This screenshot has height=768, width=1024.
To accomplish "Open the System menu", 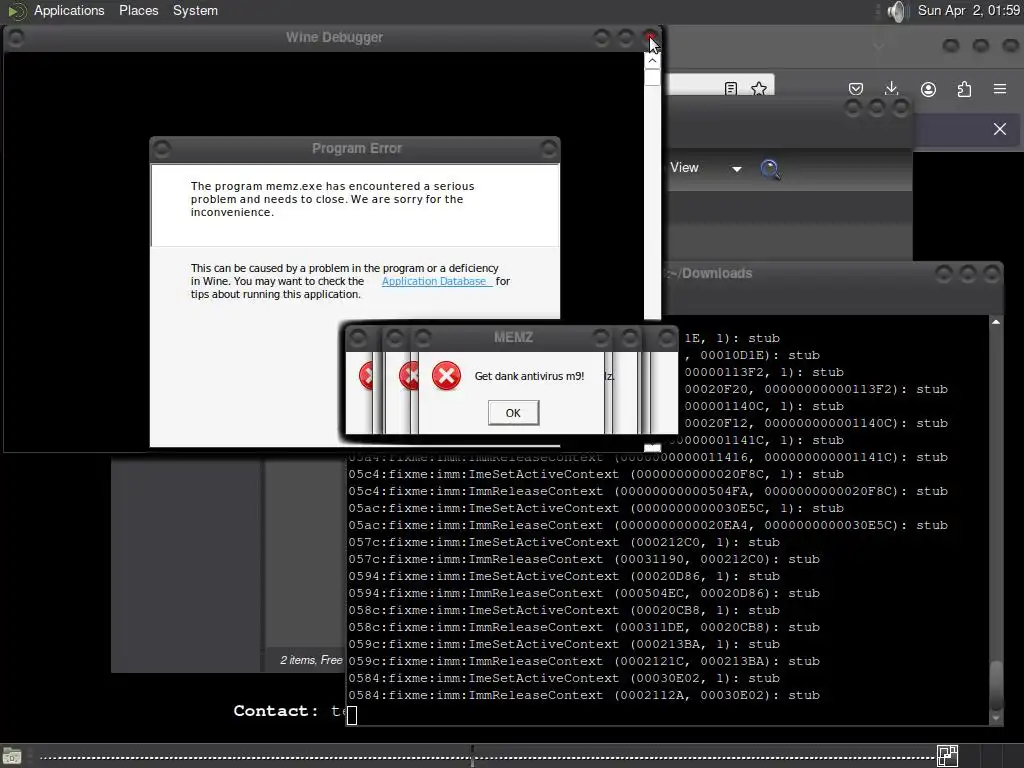I will click(x=195, y=10).
